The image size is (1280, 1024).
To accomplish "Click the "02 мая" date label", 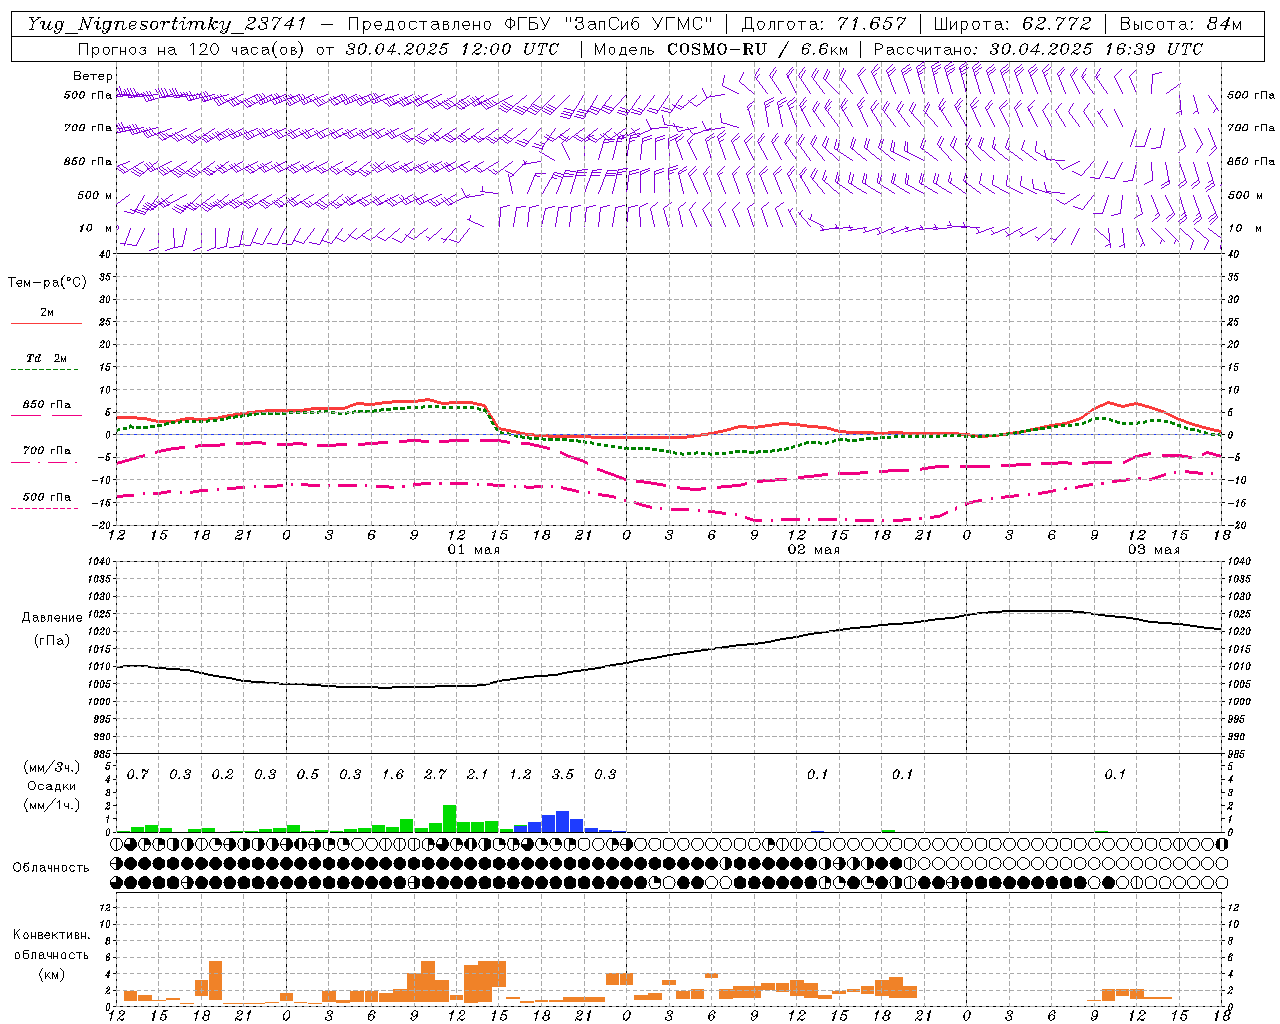I will (813, 550).
